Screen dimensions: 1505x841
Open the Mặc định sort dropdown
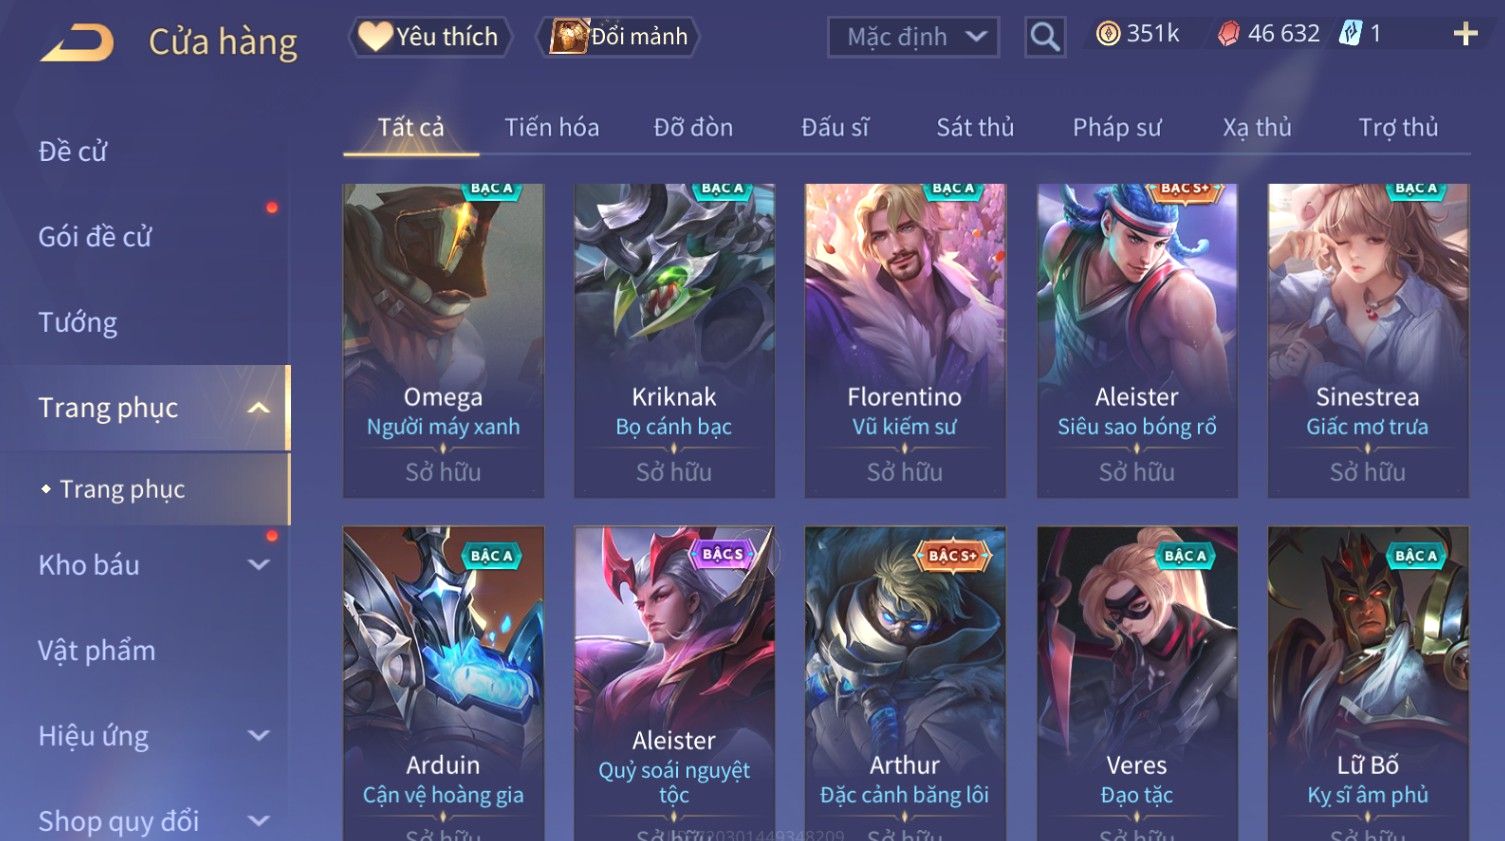pos(913,37)
